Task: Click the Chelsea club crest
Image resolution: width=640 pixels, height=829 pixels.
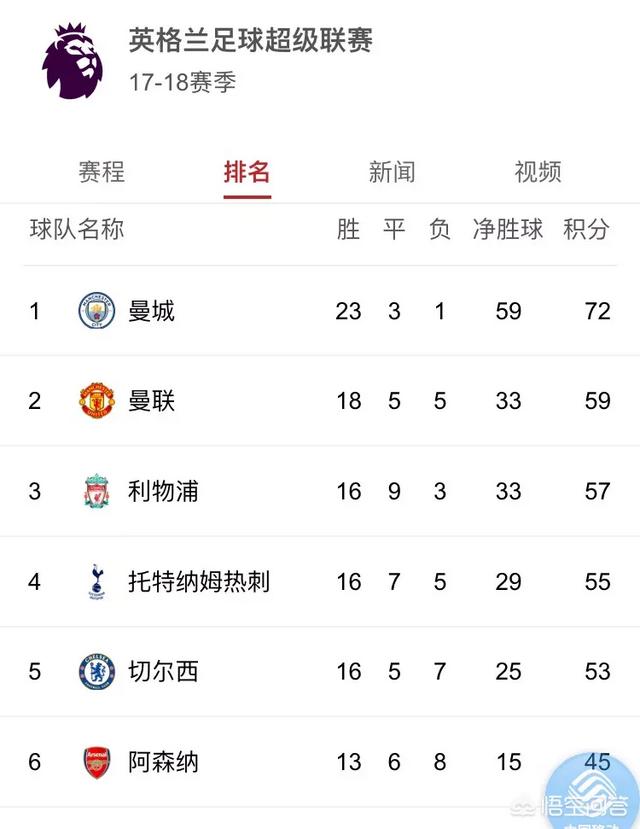Action: tap(97, 671)
